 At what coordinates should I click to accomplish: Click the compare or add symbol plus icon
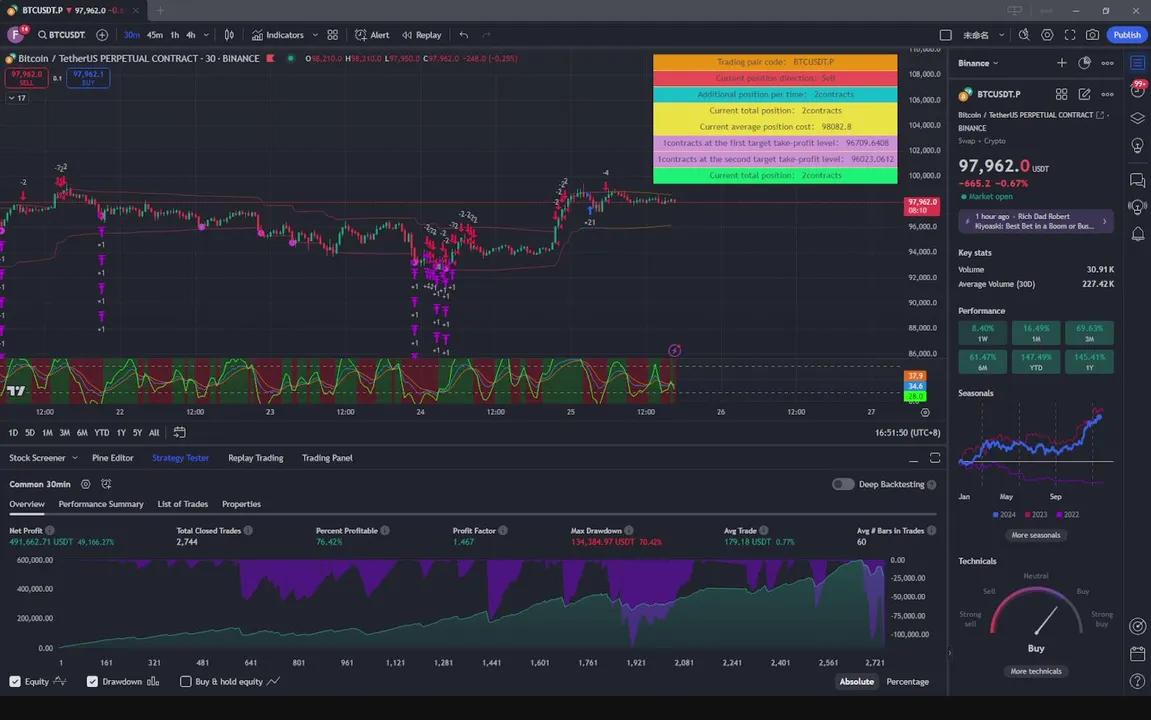click(102, 34)
